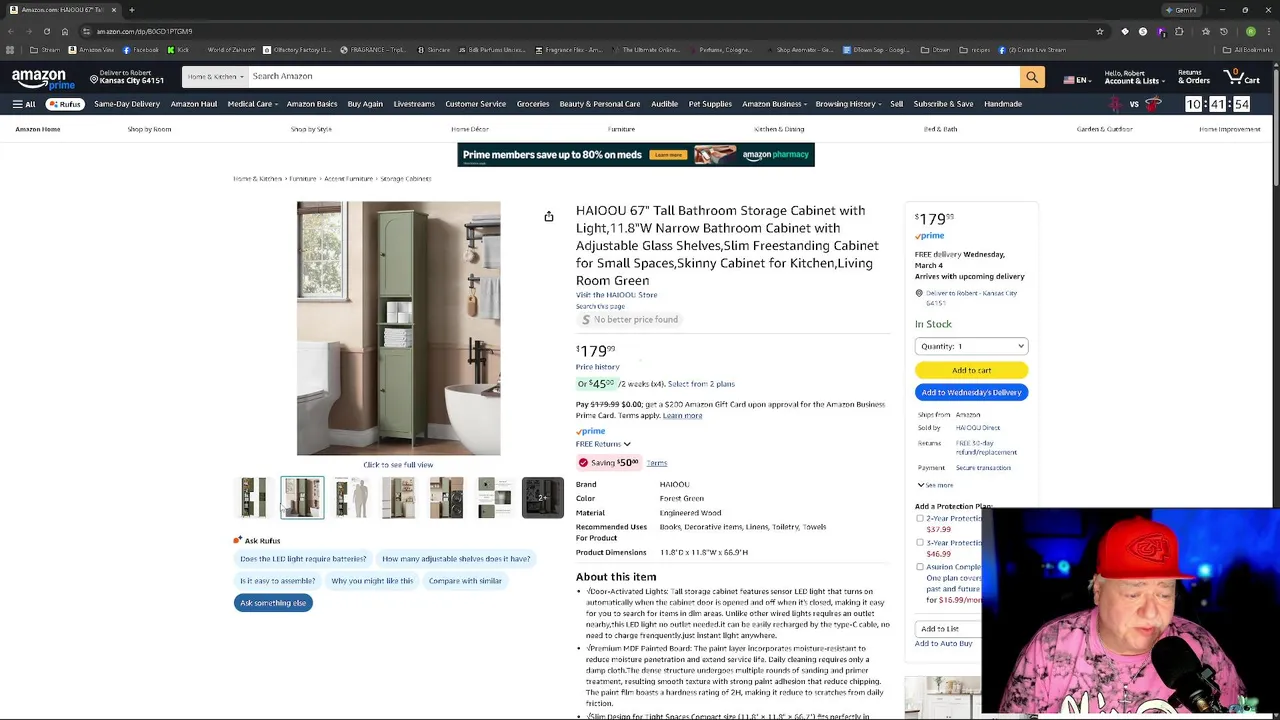Ask Rufus: Is it easy to assemble?
1280x720 pixels.
click(277, 581)
